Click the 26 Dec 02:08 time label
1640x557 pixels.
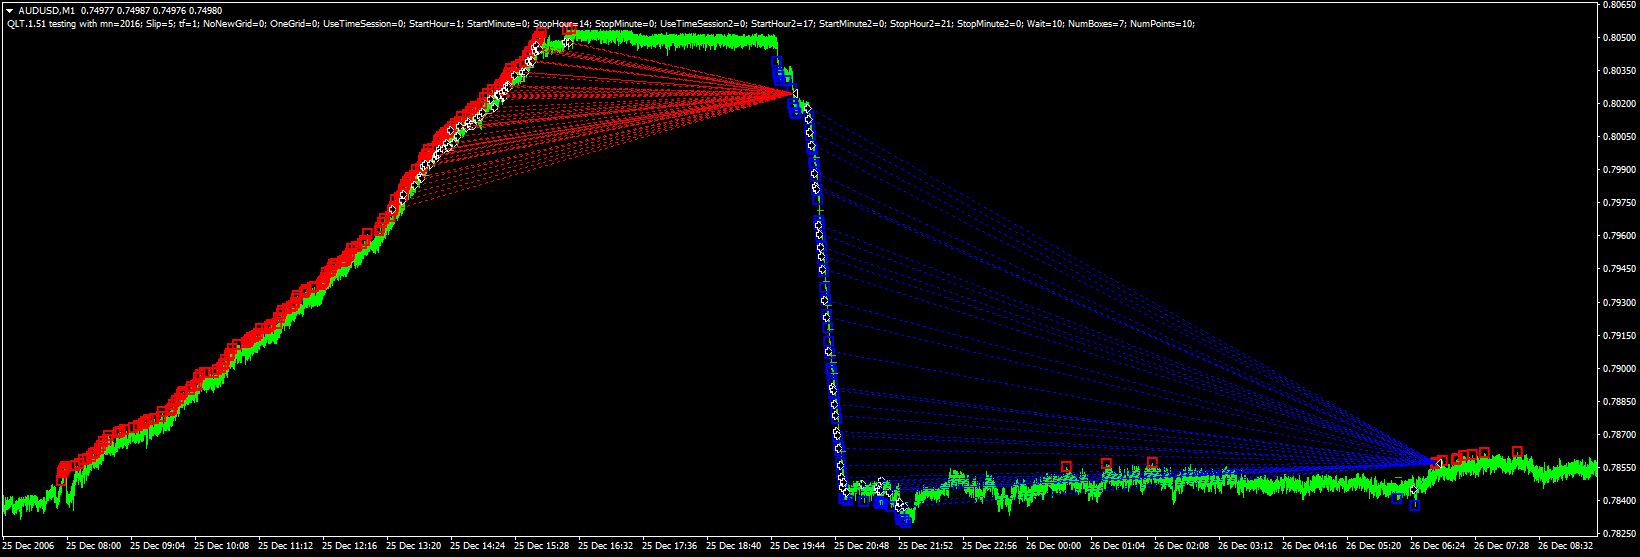click(x=1182, y=546)
